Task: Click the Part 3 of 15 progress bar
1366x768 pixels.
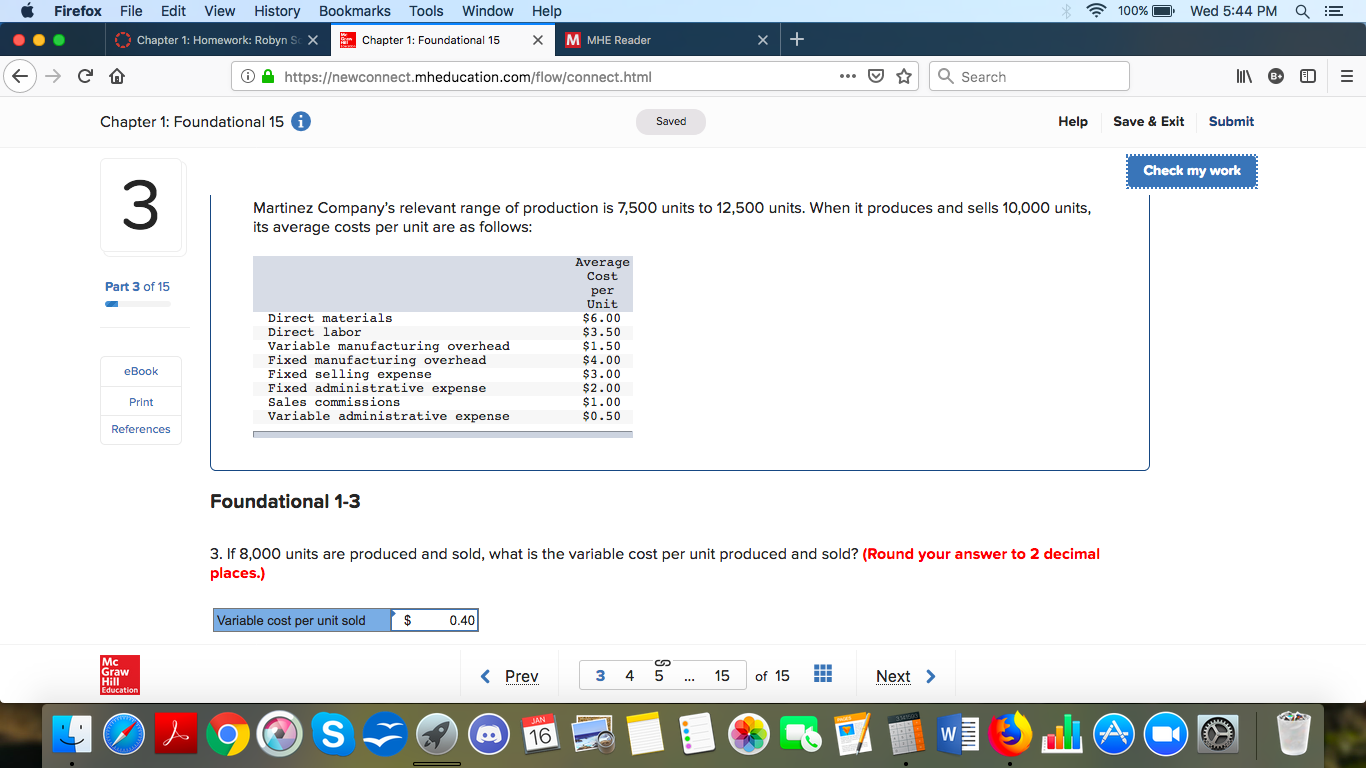Action: coord(138,303)
